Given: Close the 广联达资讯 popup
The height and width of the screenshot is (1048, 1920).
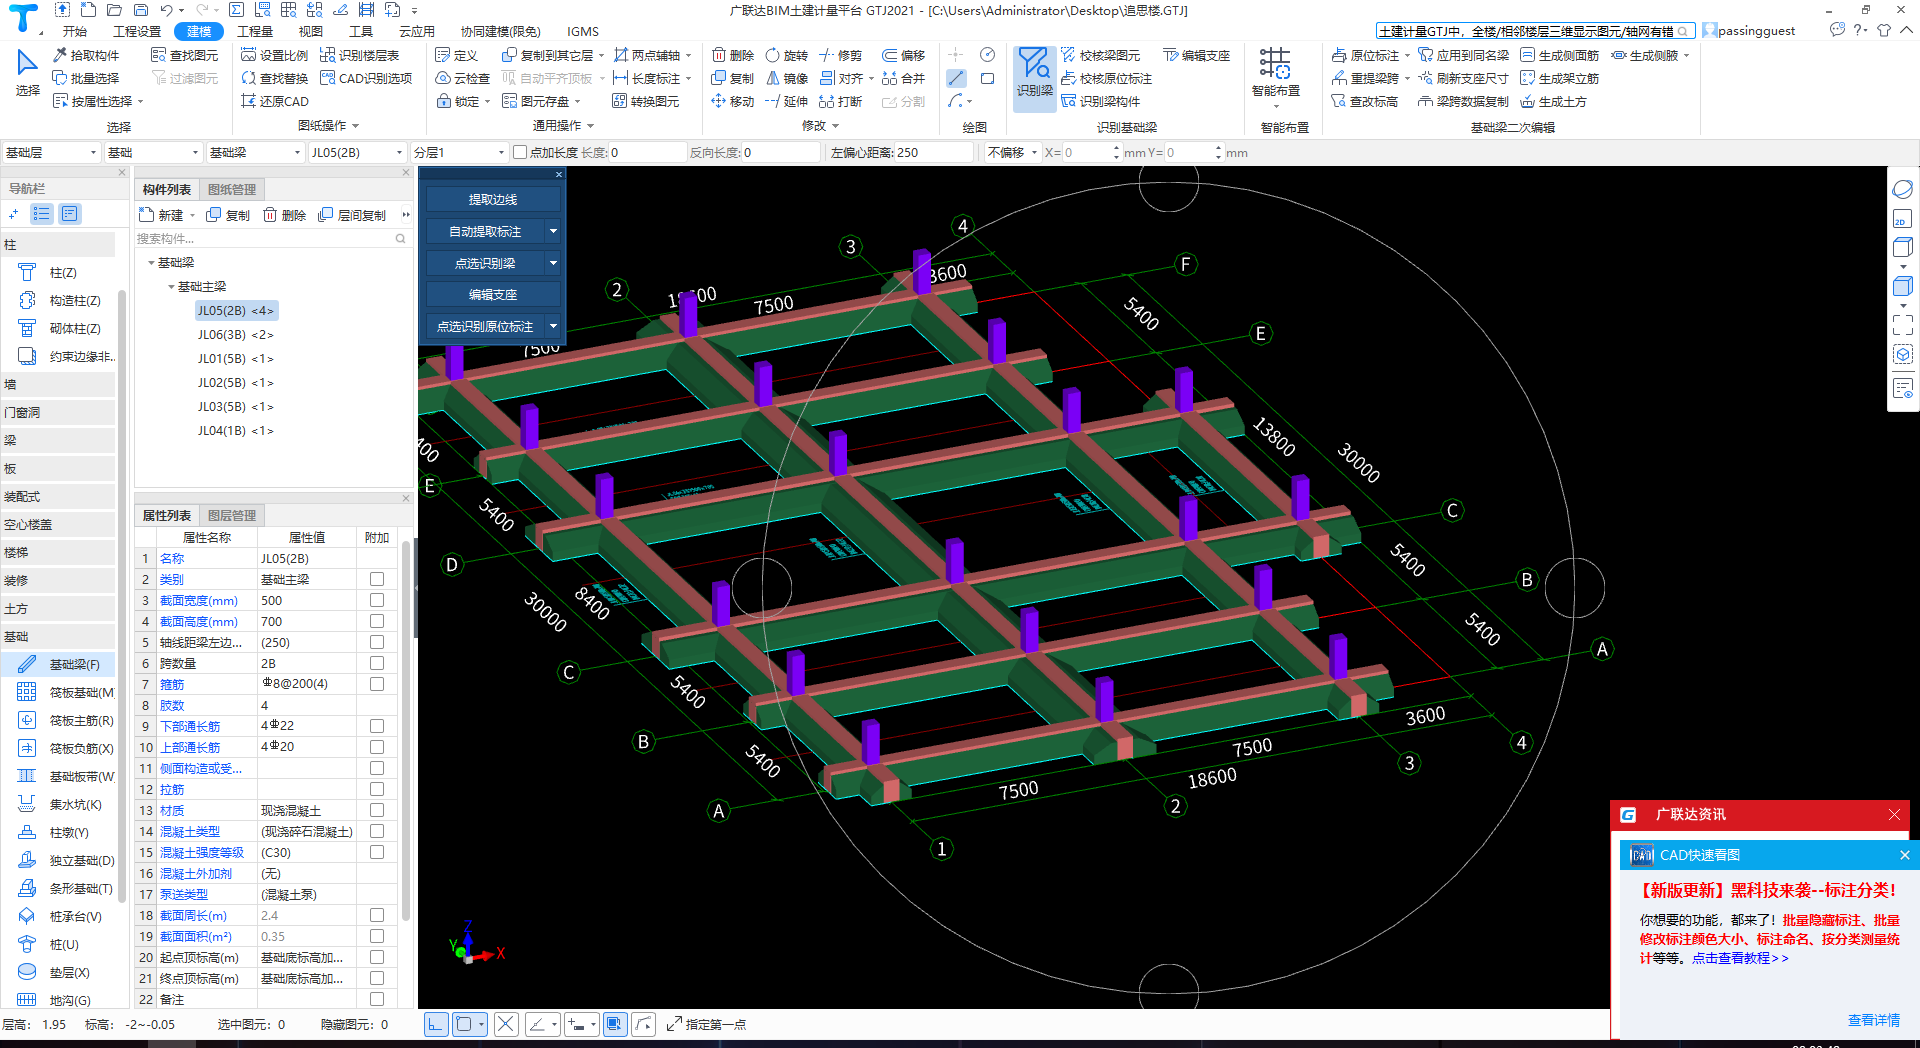Looking at the screenshot, I should point(1894,814).
